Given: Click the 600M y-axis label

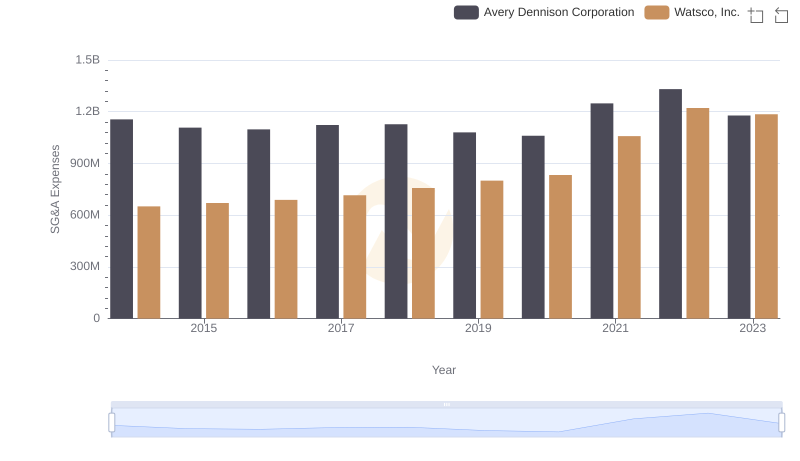Looking at the screenshot, I should coord(85,215).
